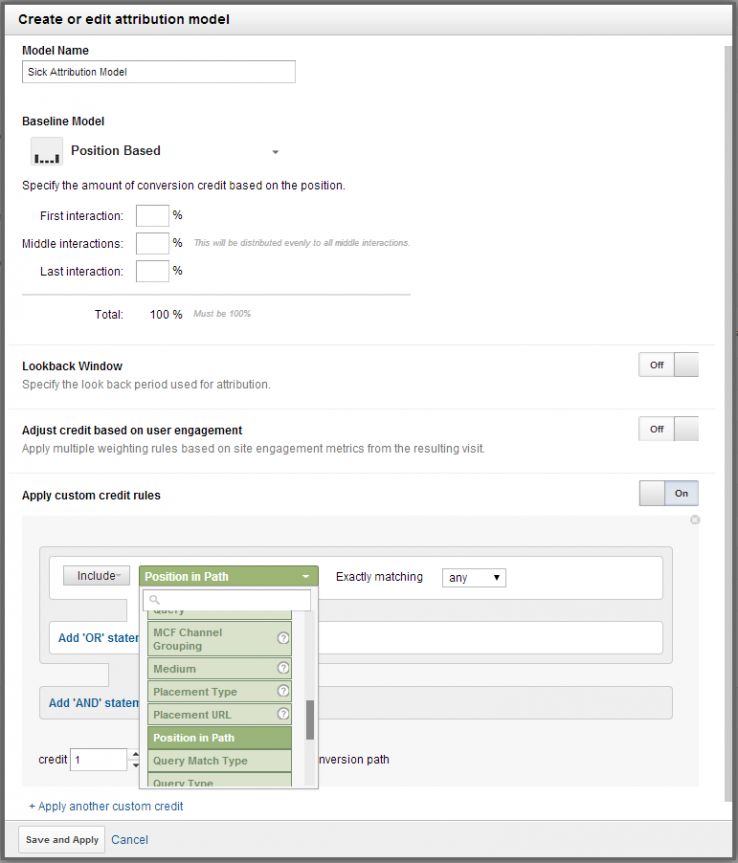
Task: Click Save and Apply button
Action: click(x=62, y=839)
